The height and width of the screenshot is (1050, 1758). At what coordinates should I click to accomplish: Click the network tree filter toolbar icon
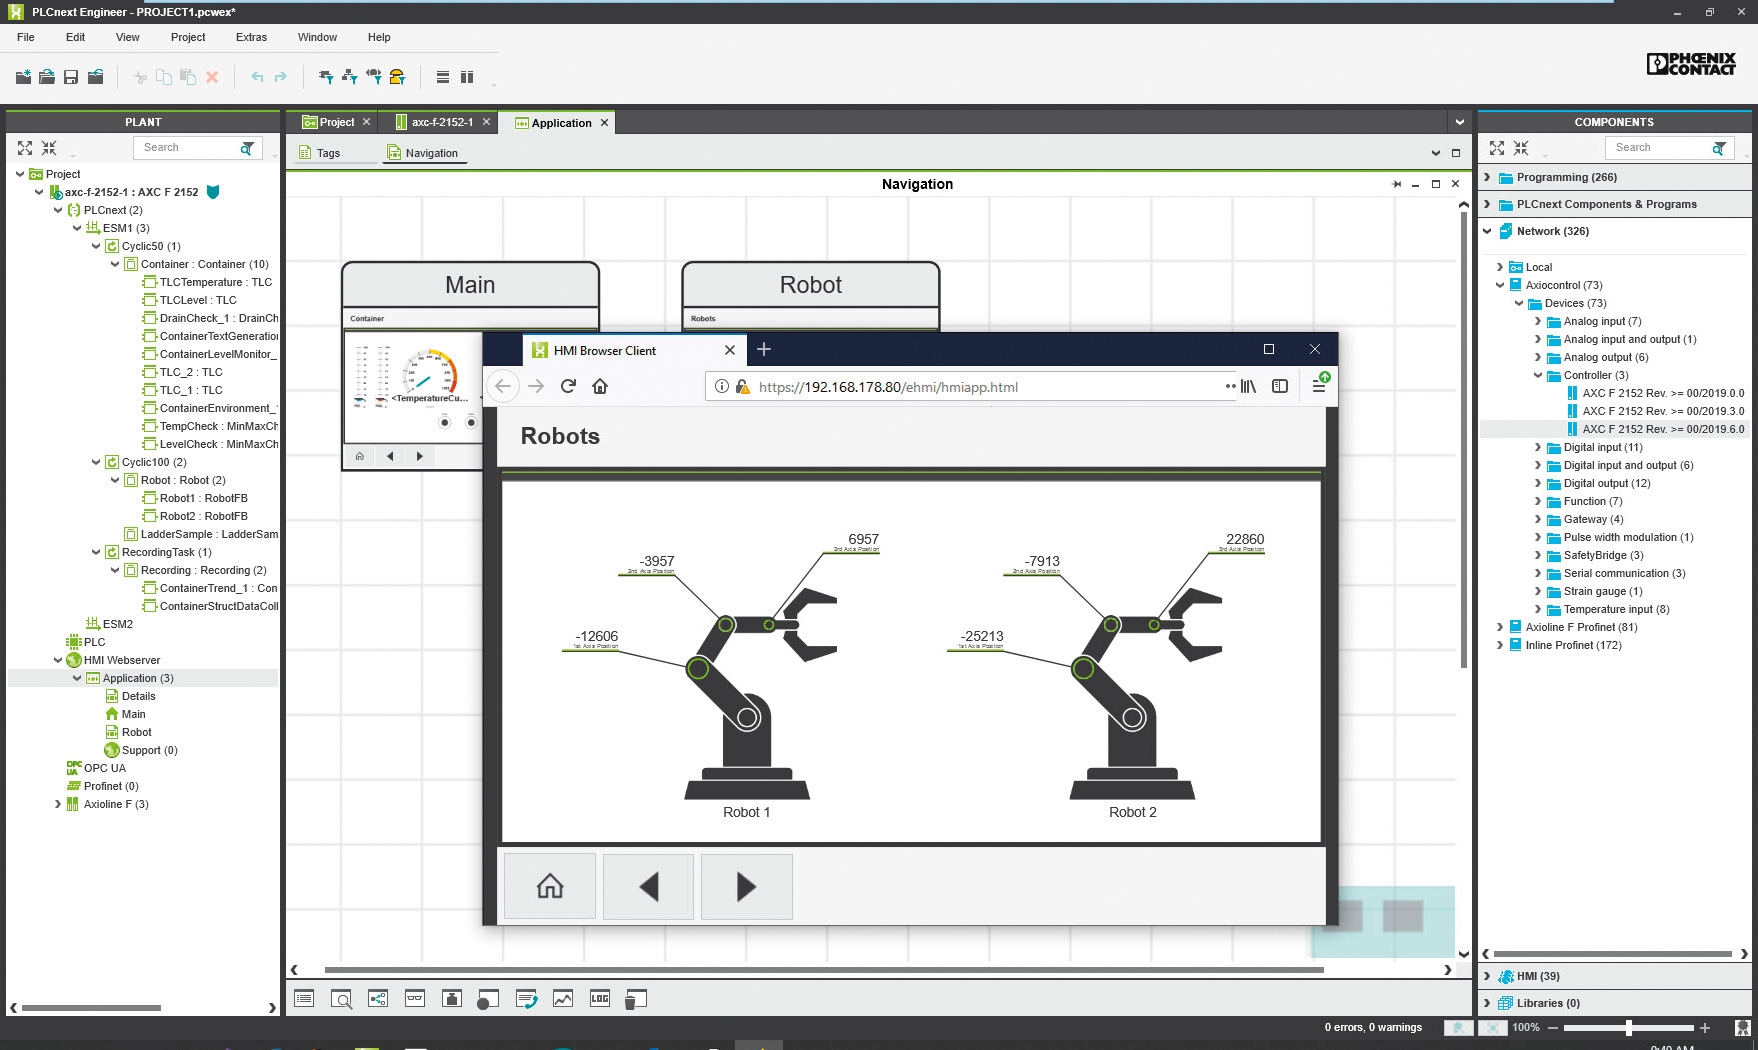[349, 77]
